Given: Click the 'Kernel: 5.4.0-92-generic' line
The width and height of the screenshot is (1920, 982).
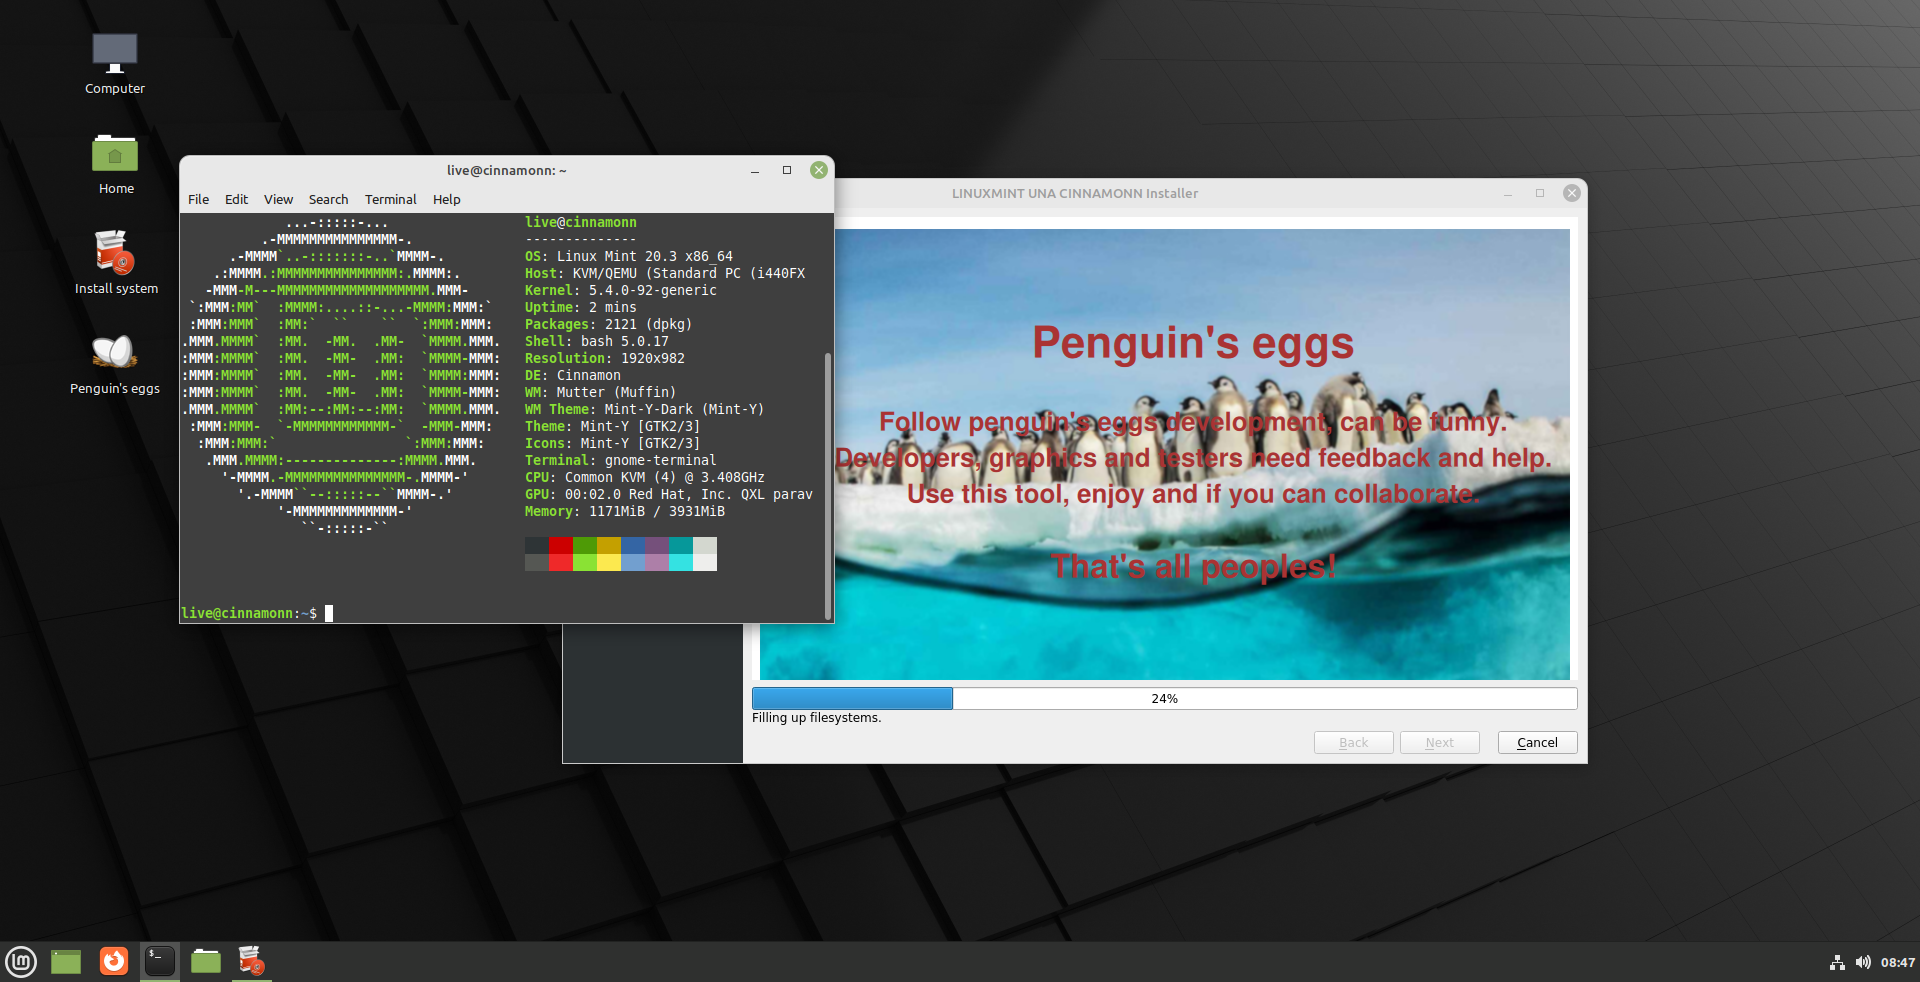Looking at the screenshot, I should [621, 290].
